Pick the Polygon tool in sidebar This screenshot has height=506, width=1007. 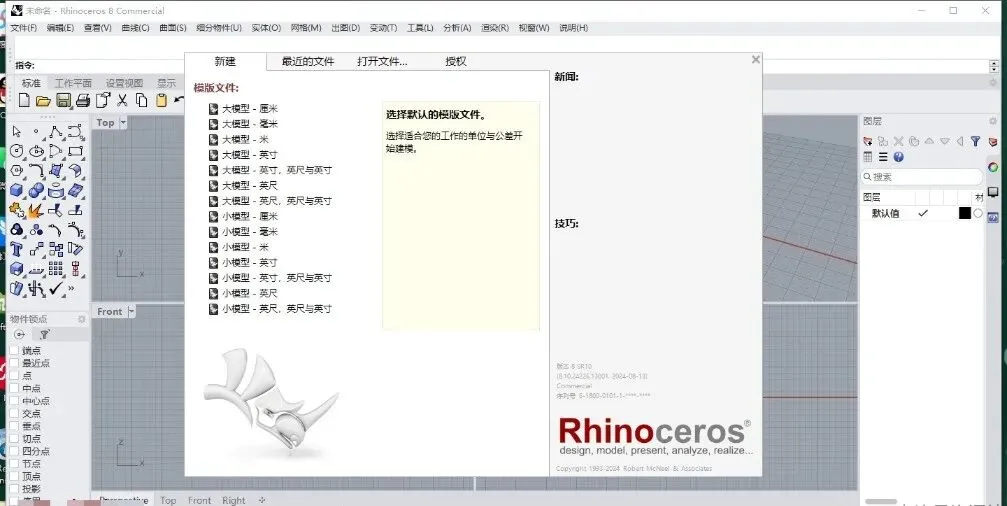point(17,171)
